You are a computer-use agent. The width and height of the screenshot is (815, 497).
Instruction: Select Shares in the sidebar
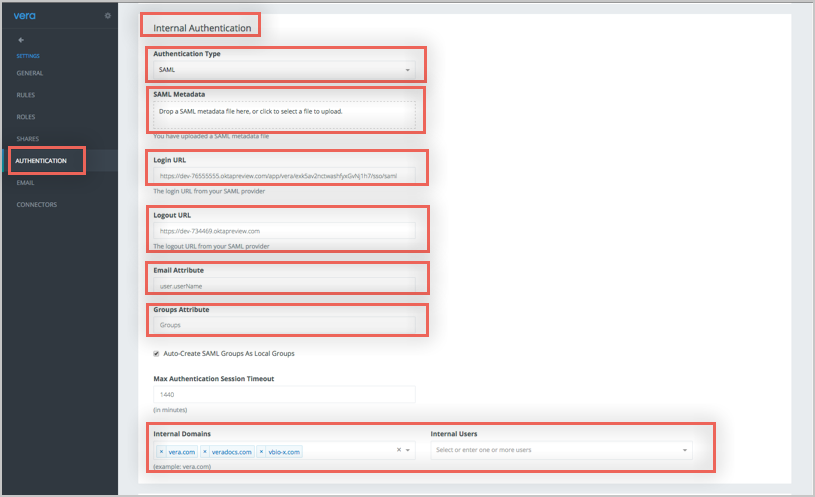click(28, 139)
